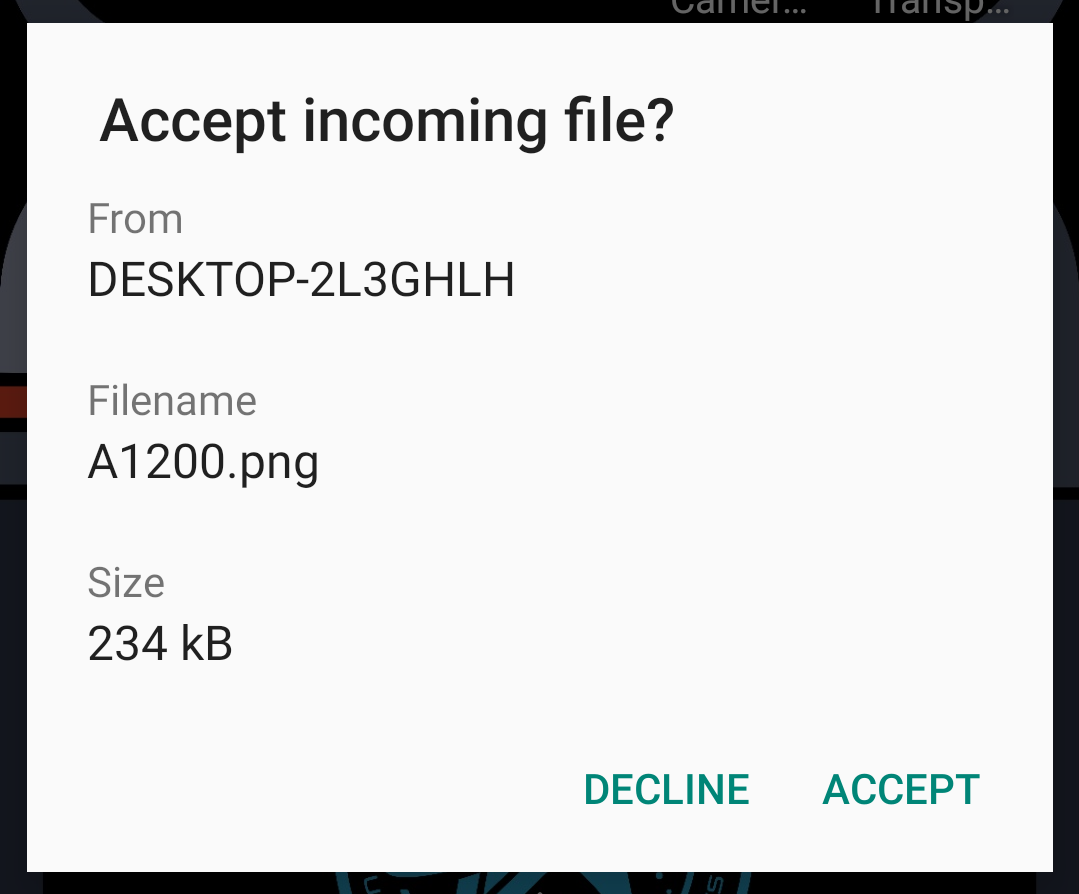1079x894 pixels.
Task: Click the visible background image bottom edge
Action: tap(540, 888)
